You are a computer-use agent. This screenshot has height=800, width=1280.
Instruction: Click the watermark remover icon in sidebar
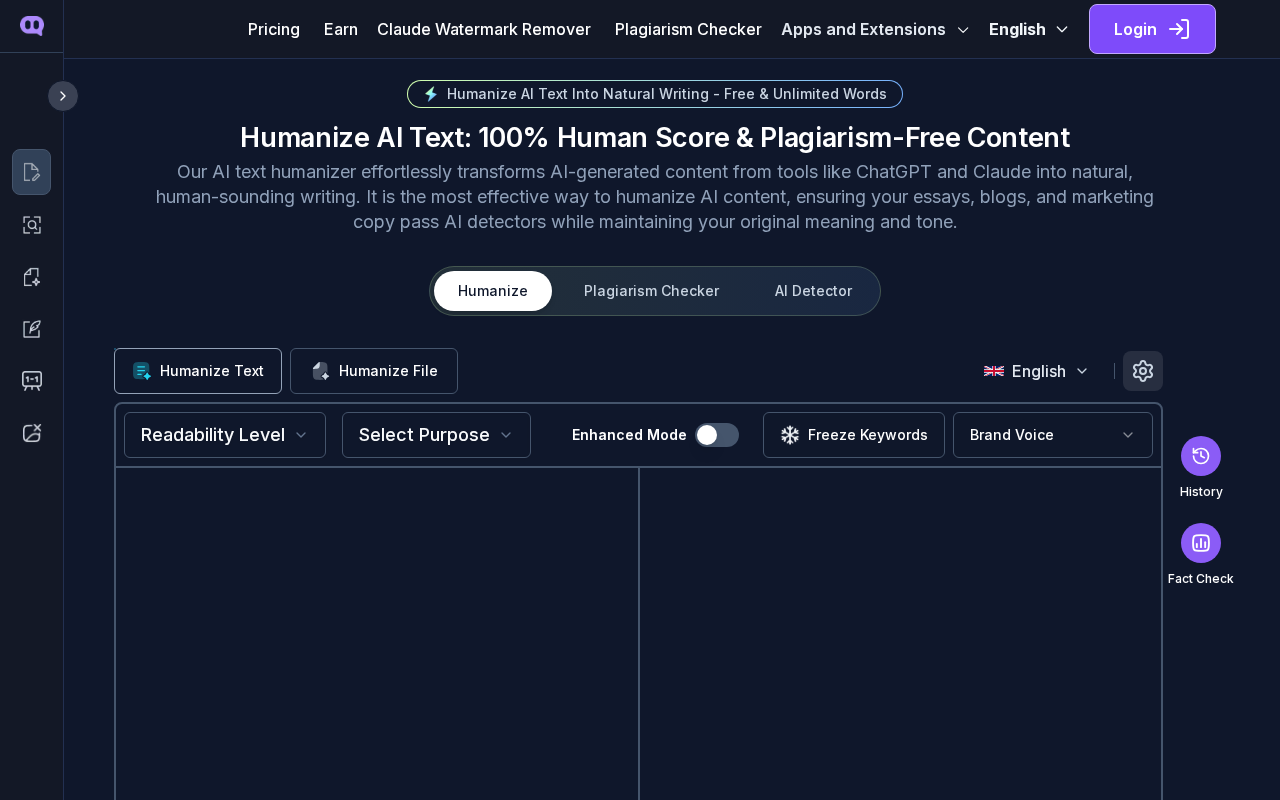point(31,433)
